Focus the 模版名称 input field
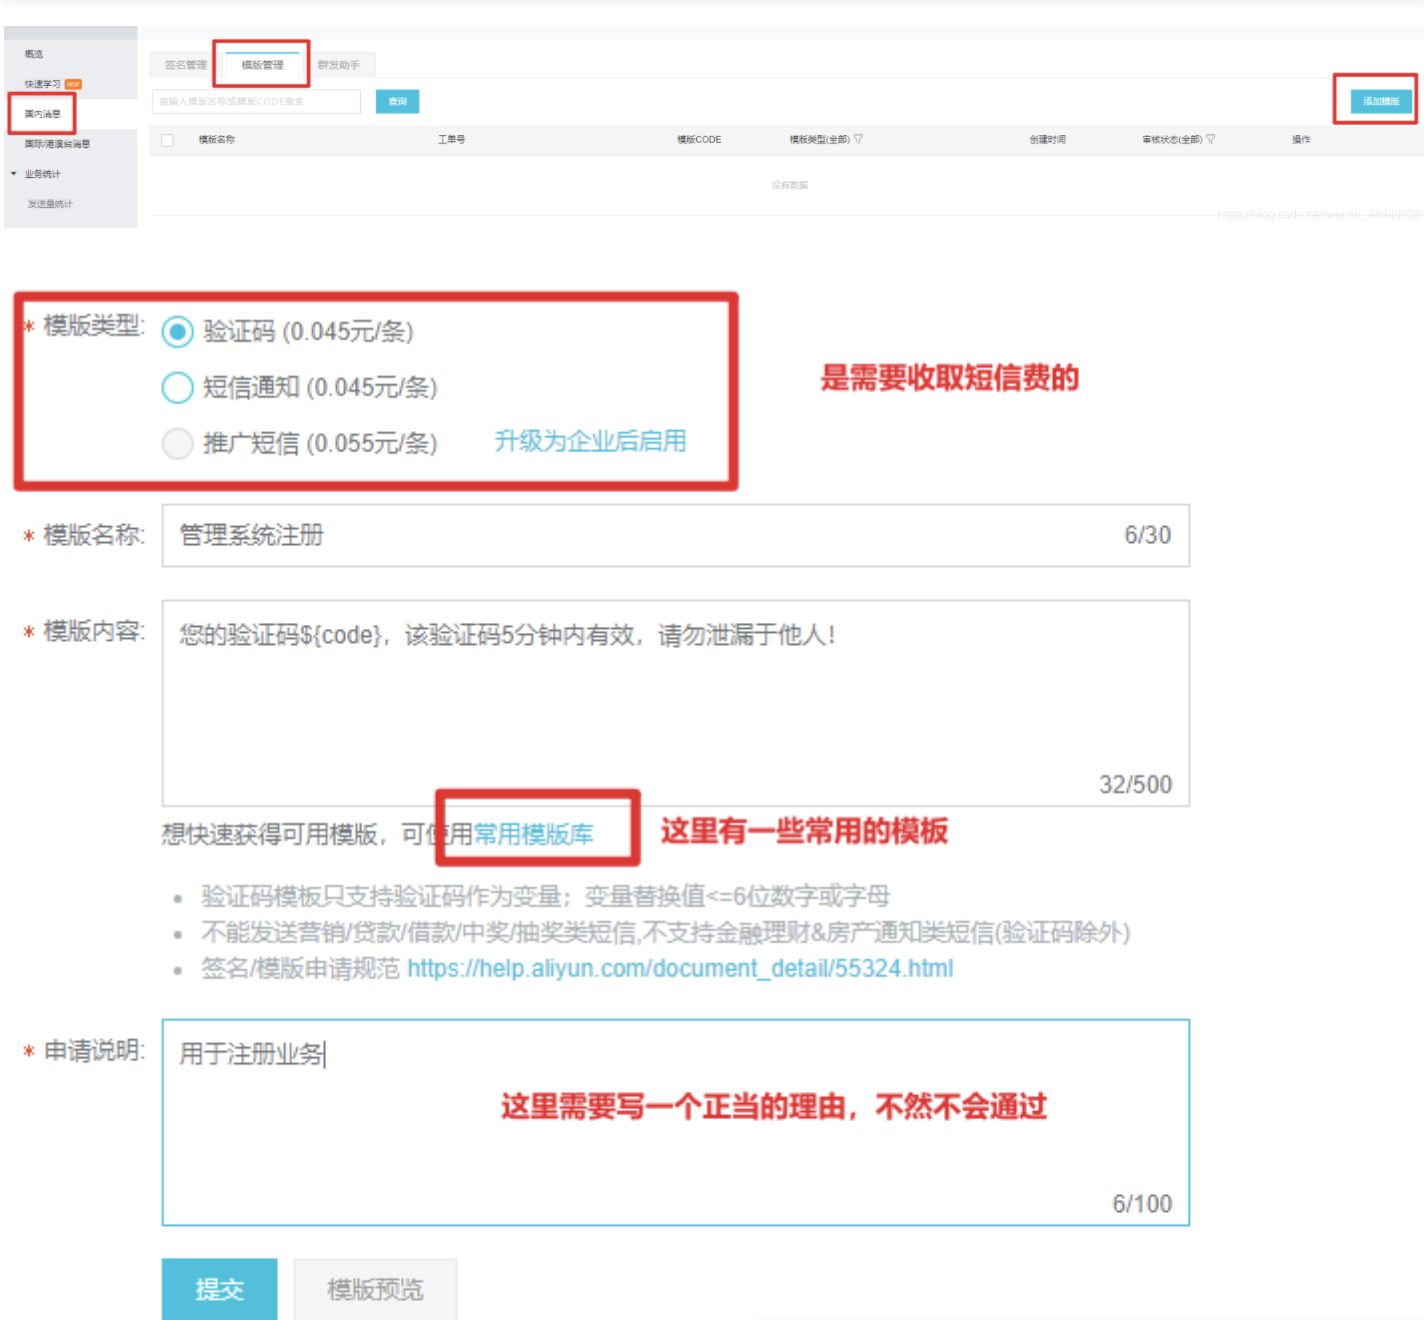The width and height of the screenshot is (1424, 1320). point(640,536)
